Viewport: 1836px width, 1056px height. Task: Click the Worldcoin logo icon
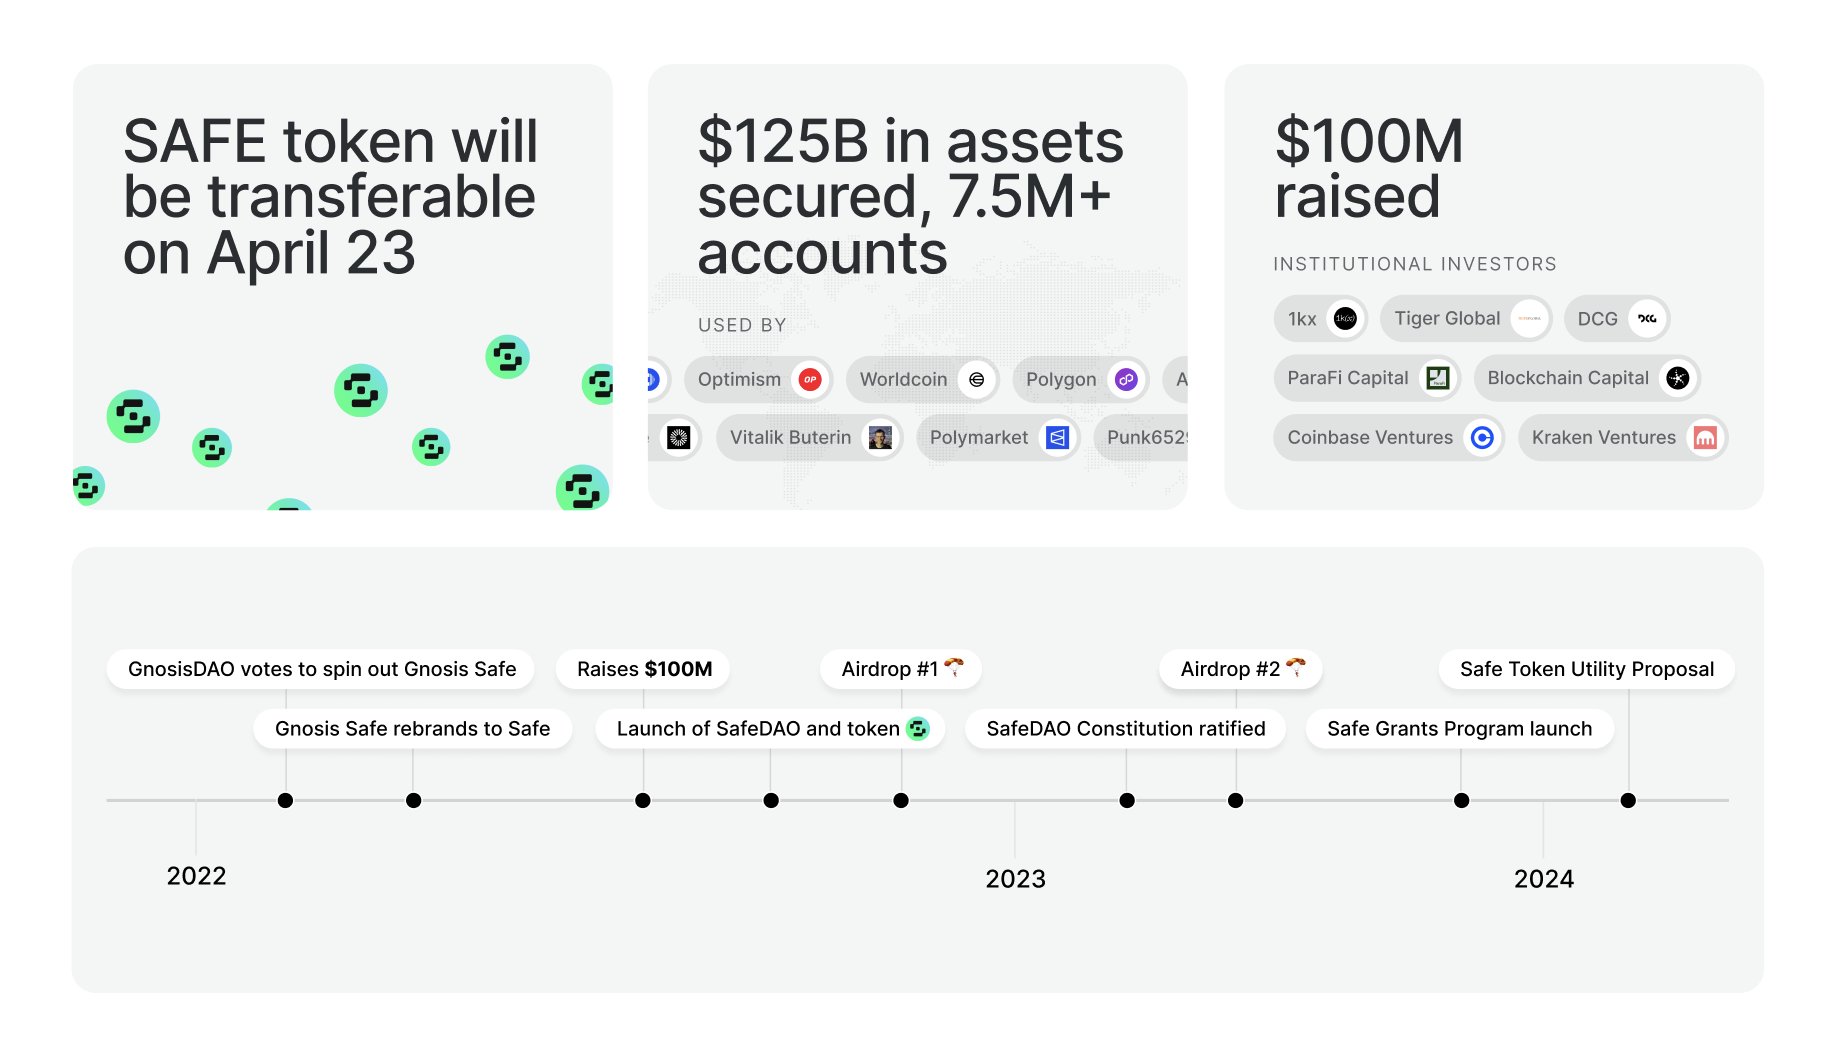click(976, 380)
